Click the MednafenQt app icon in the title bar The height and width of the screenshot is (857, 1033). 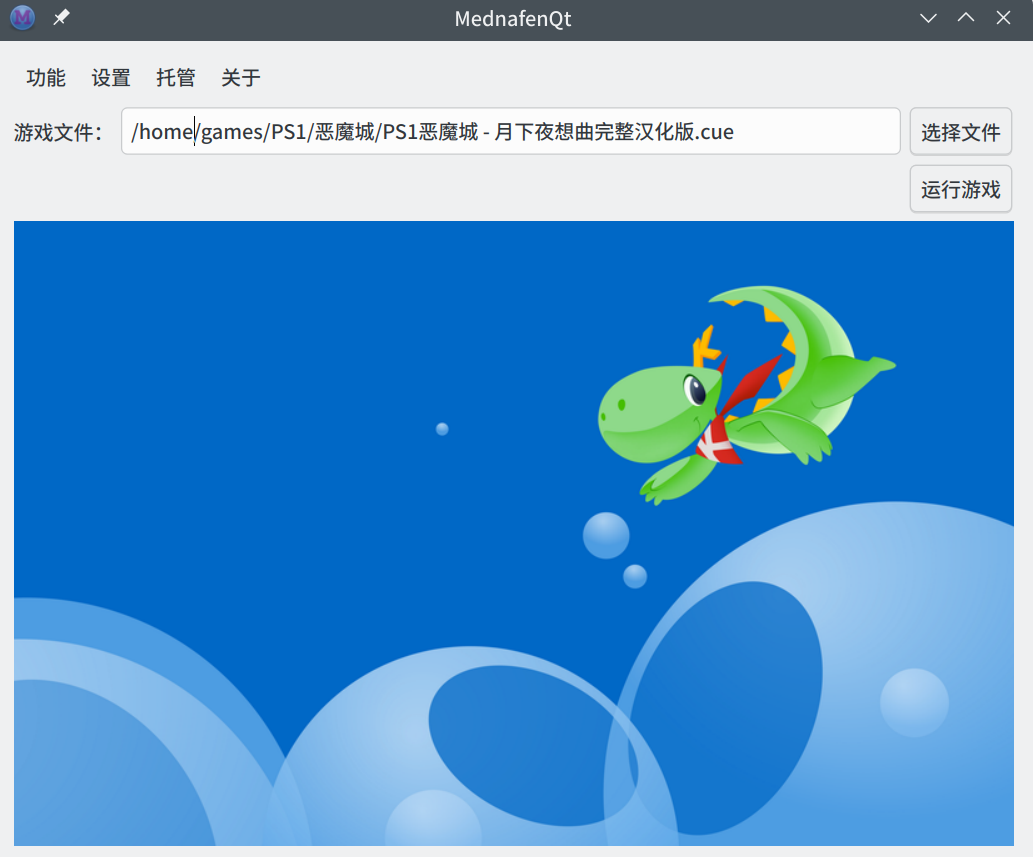click(21, 18)
